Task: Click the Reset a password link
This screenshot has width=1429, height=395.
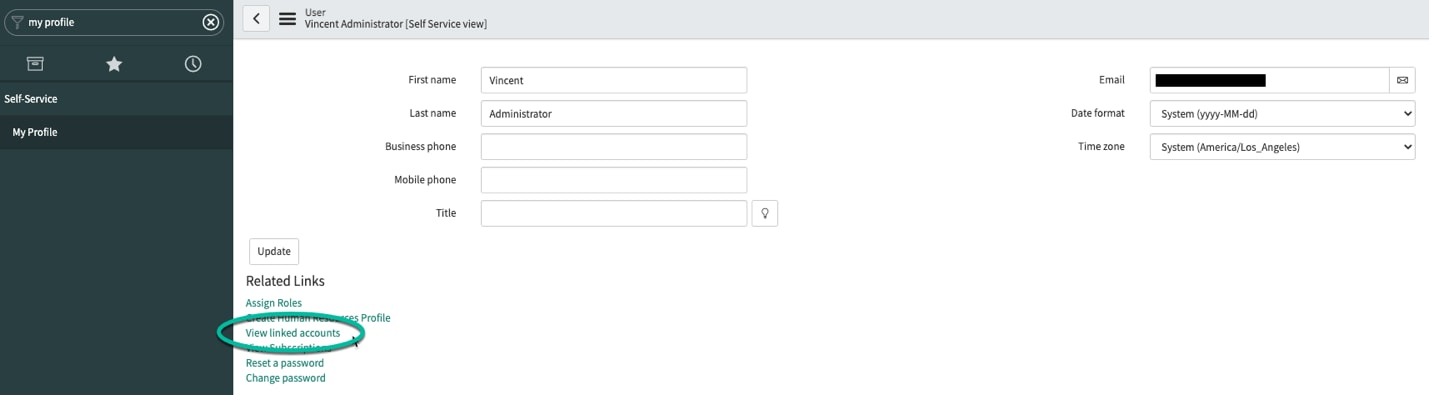Action: (x=285, y=363)
